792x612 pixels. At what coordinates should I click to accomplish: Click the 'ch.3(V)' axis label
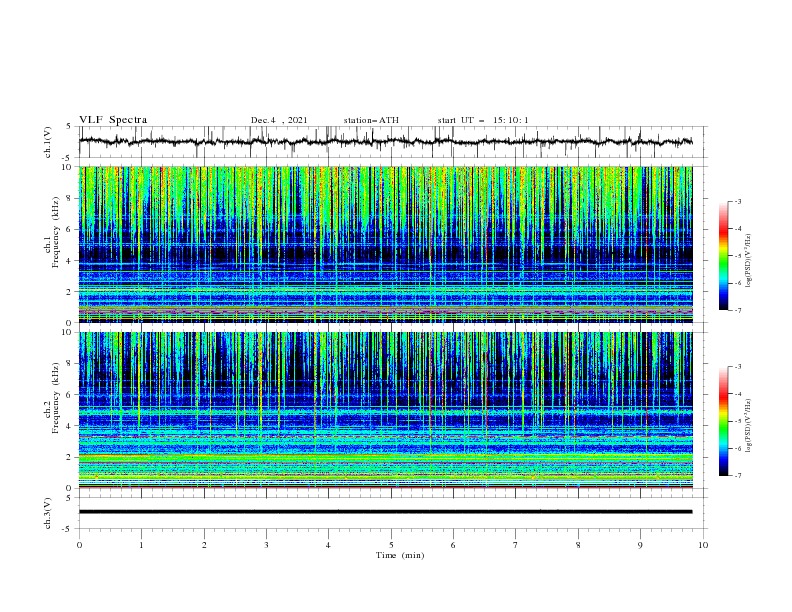coord(48,513)
